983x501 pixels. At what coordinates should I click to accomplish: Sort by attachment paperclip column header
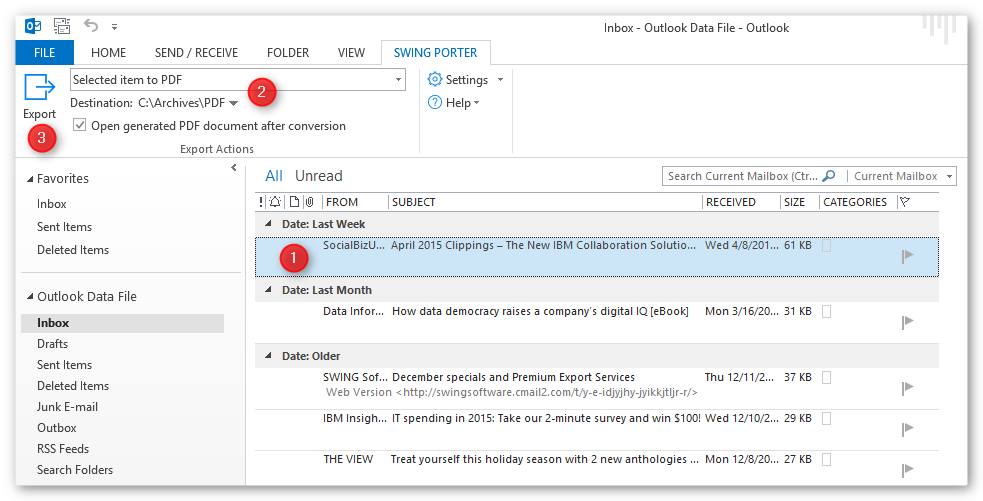[x=309, y=202]
